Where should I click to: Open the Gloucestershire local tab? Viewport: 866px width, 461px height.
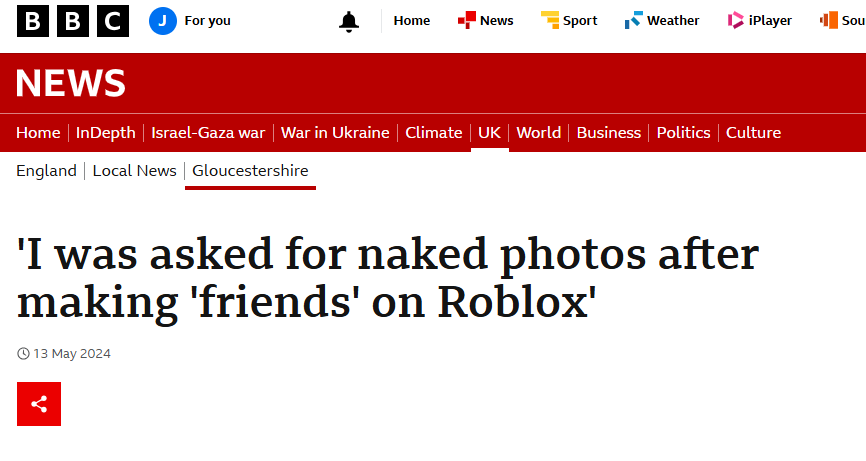click(250, 171)
